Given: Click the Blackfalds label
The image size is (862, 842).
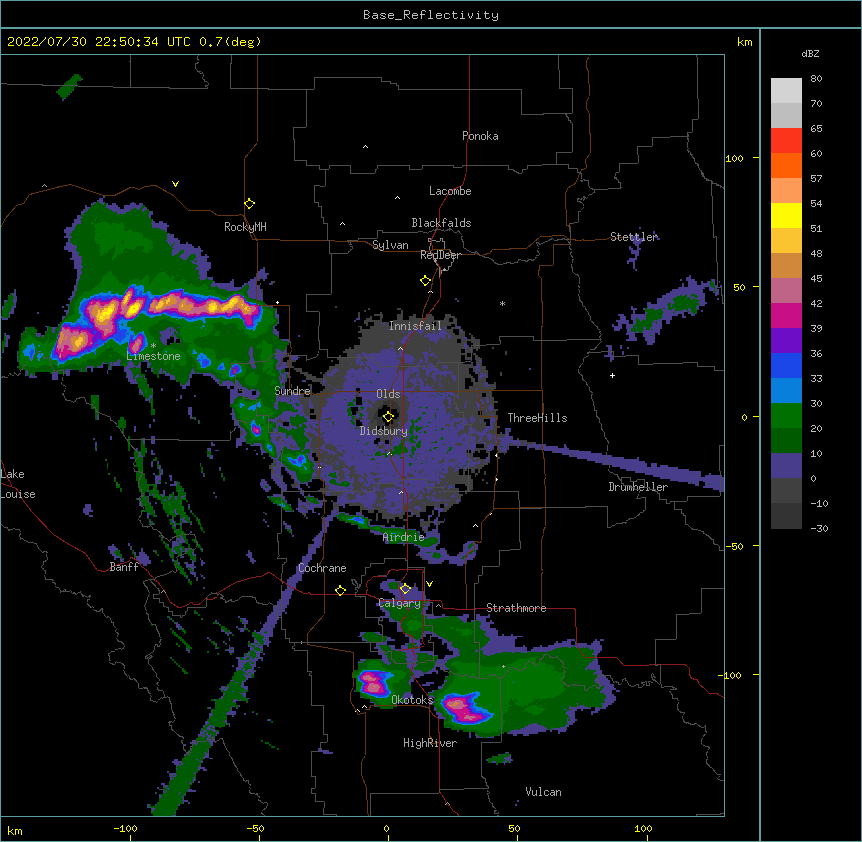Looking at the screenshot, I should [x=441, y=223].
